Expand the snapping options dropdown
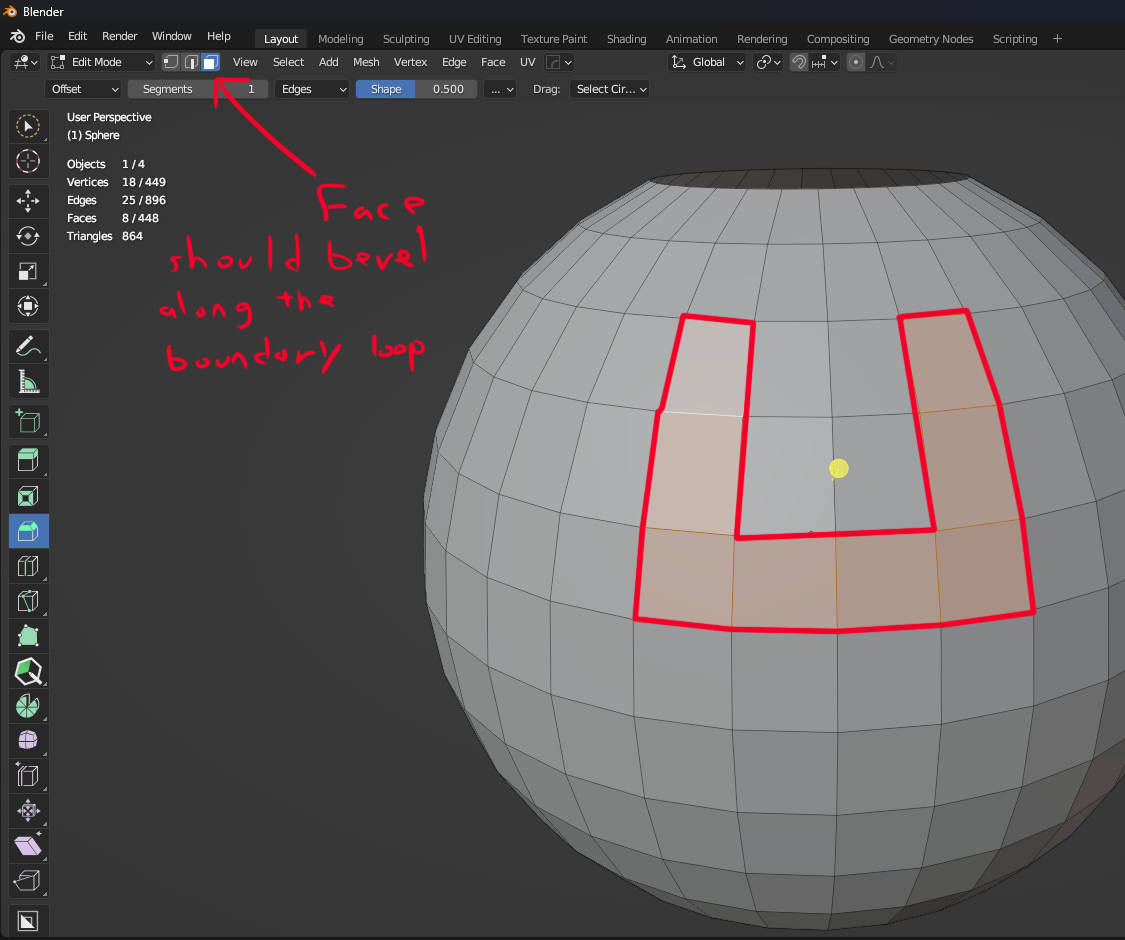Viewport: 1125px width, 940px height. tap(824, 62)
